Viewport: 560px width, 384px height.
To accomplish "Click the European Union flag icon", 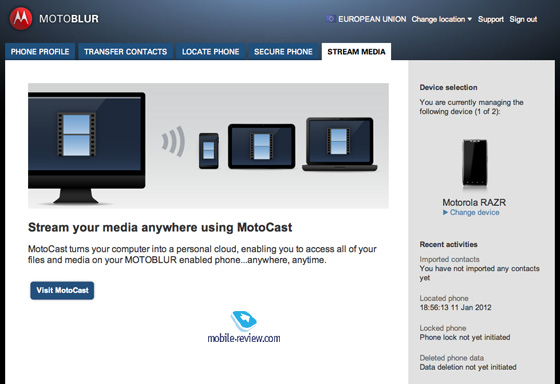I will 330,19.
